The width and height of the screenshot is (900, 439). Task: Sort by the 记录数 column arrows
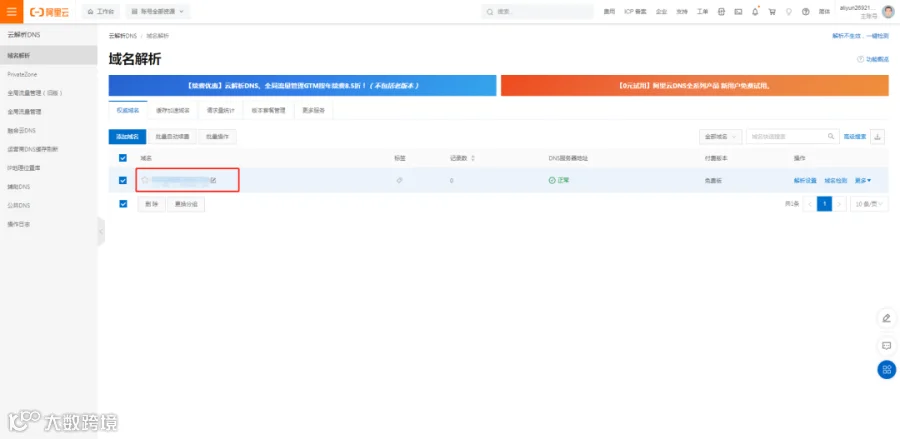(x=473, y=158)
